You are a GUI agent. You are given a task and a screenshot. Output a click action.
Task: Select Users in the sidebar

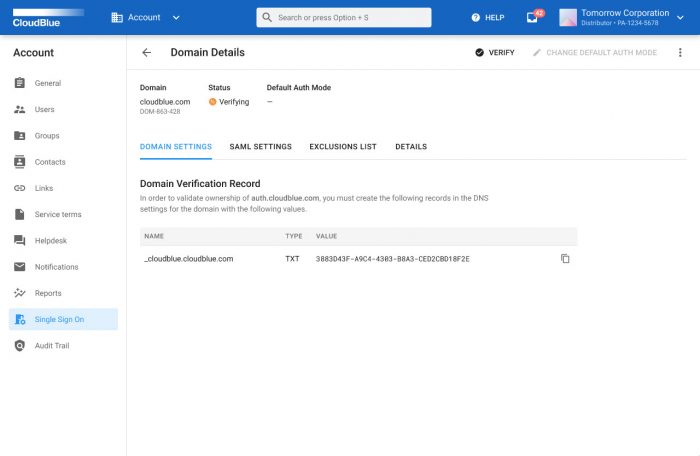coord(45,110)
